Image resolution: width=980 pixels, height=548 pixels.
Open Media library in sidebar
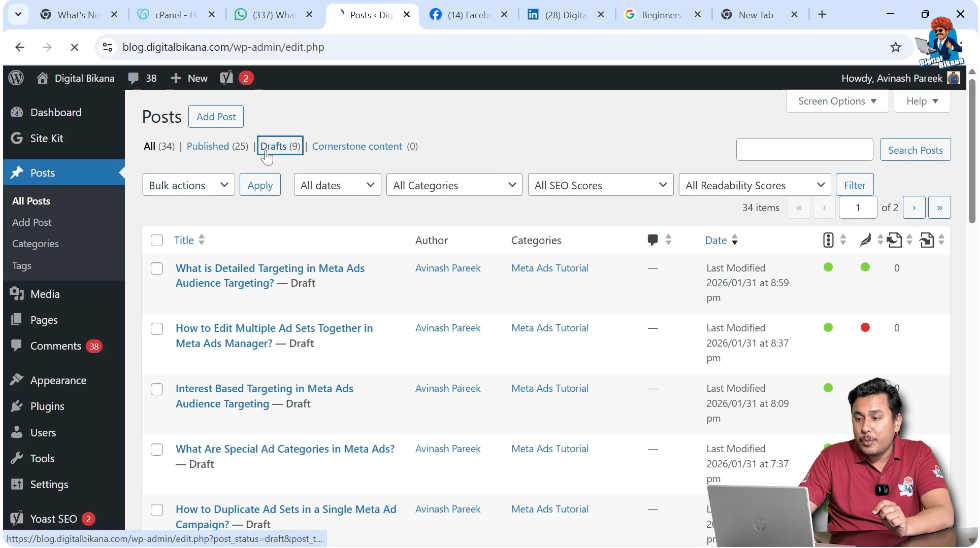[x=45, y=294]
